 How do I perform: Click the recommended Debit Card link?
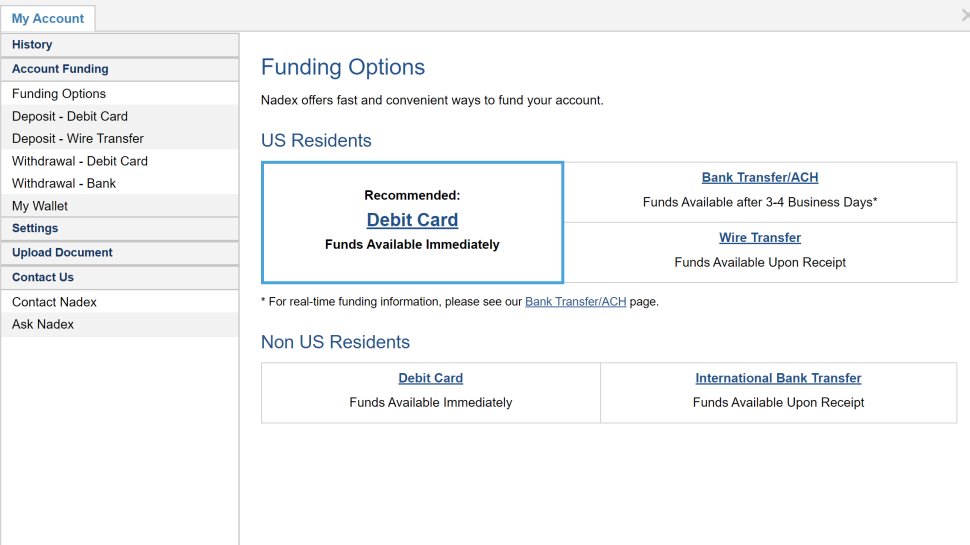[x=412, y=220]
